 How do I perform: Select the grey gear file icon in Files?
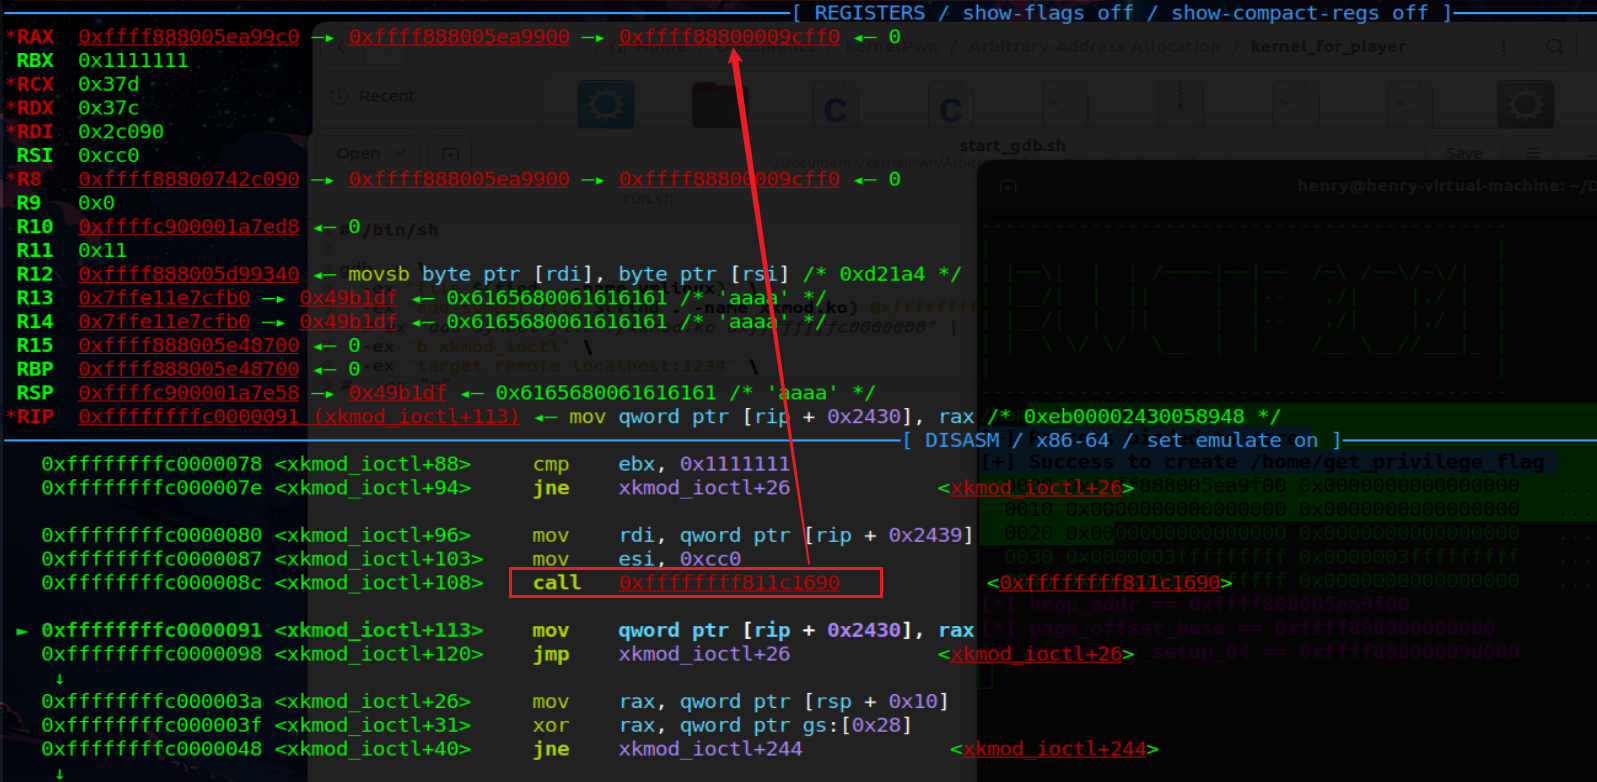pyautogui.click(x=1525, y=104)
